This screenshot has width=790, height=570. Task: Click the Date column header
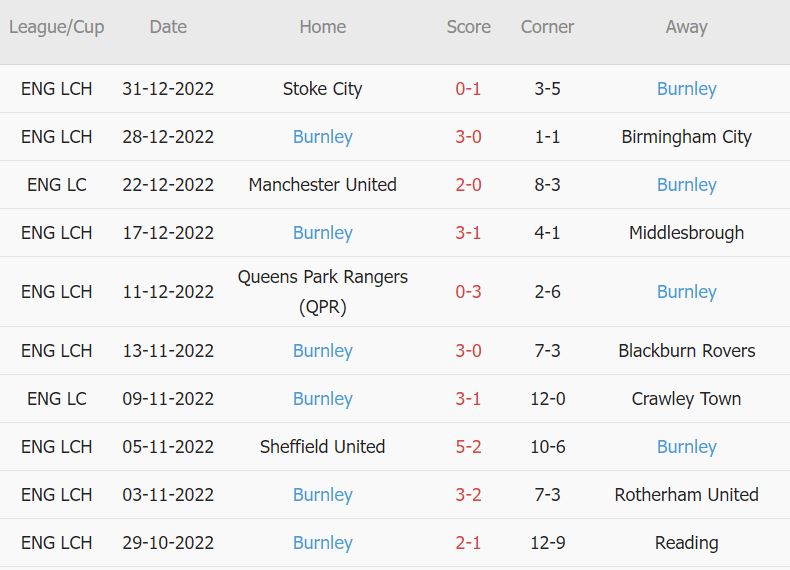coord(168,27)
